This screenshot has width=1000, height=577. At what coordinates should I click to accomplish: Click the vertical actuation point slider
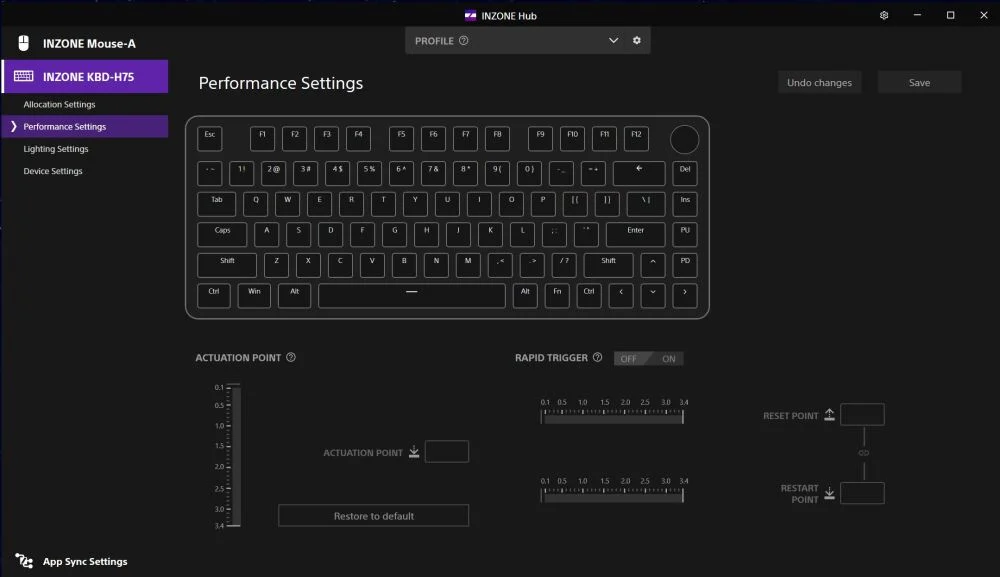(x=235, y=455)
